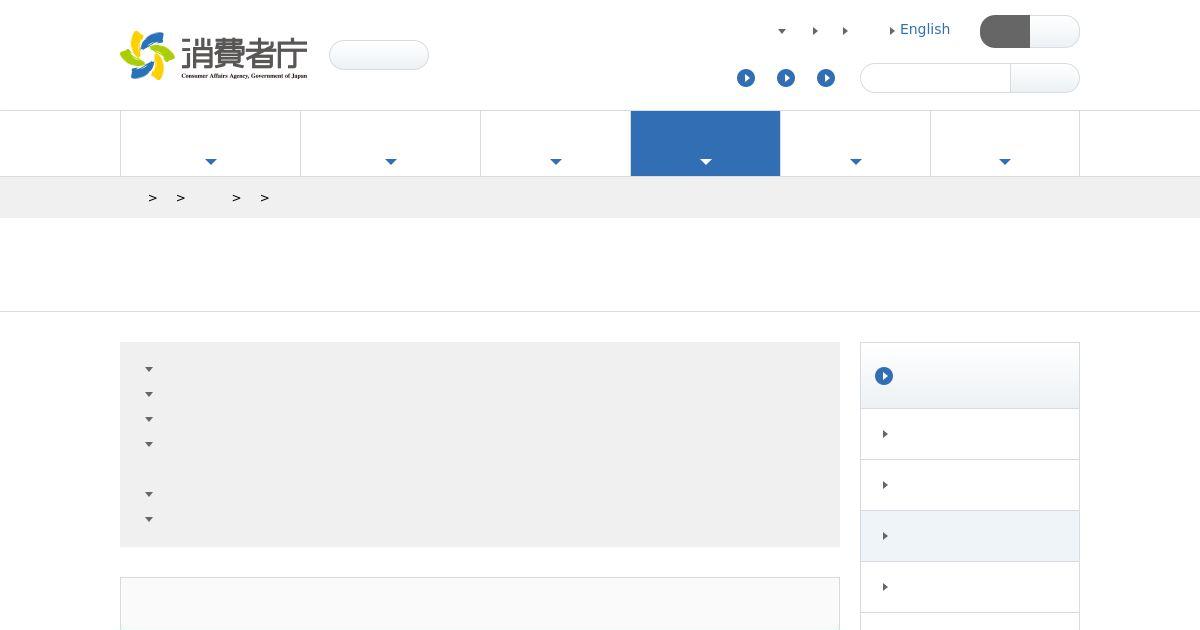Click the arrow icon in highlighted sidebar item

point(885,536)
